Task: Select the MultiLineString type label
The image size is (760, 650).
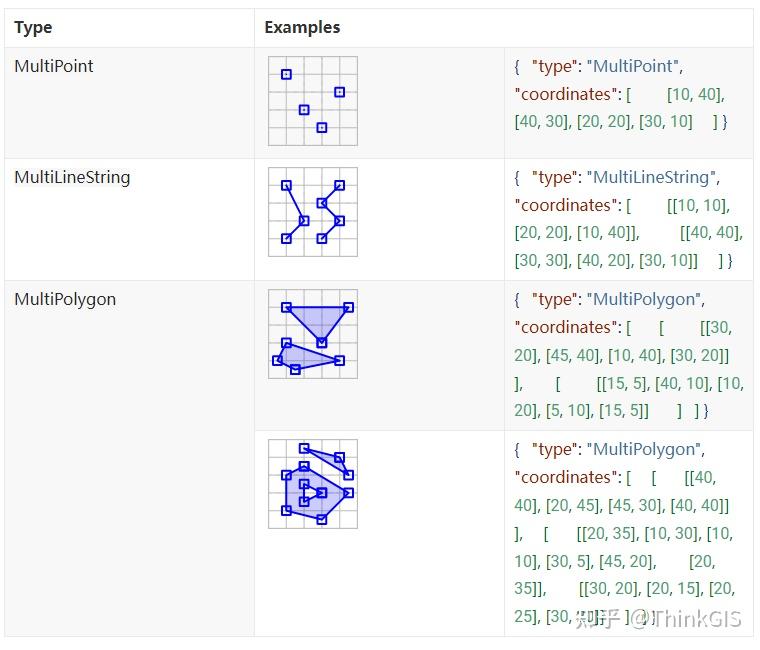Action: [x=72, y=177]
